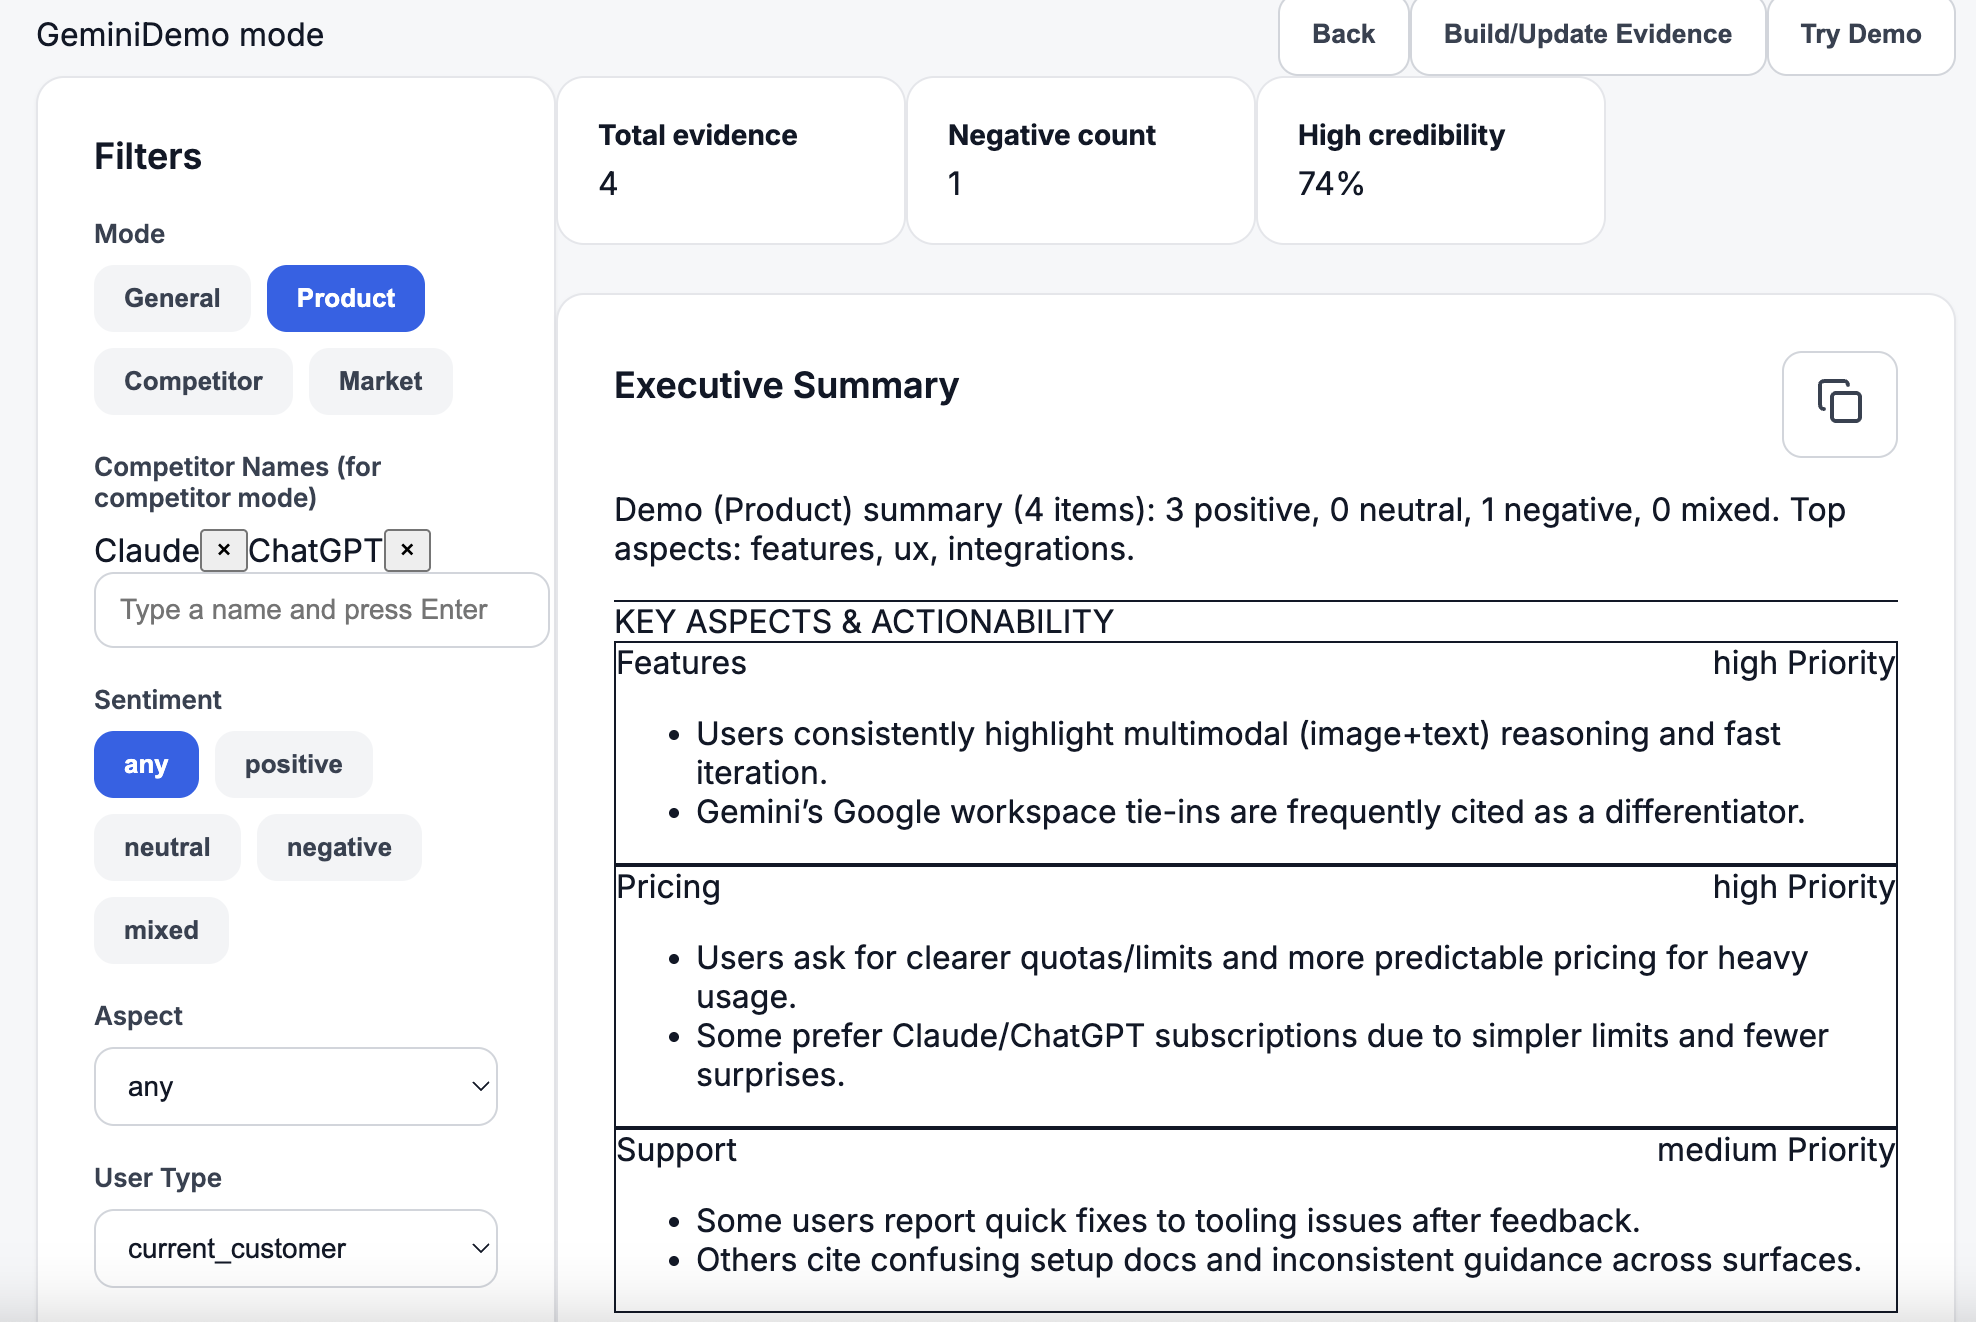This screenshot has height=1322, width=1976.
Task: Remove the ChatGPT competitor tag
Action: pyautogui.click(x=407, y=550)
